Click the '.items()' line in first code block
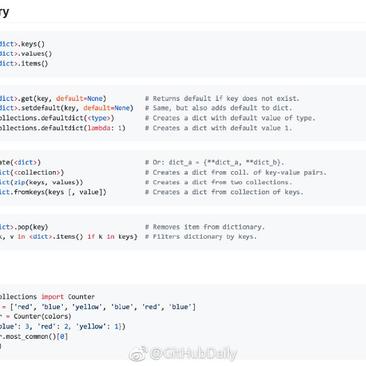Viewport: 366px width, 366px height. click(24, 63)
